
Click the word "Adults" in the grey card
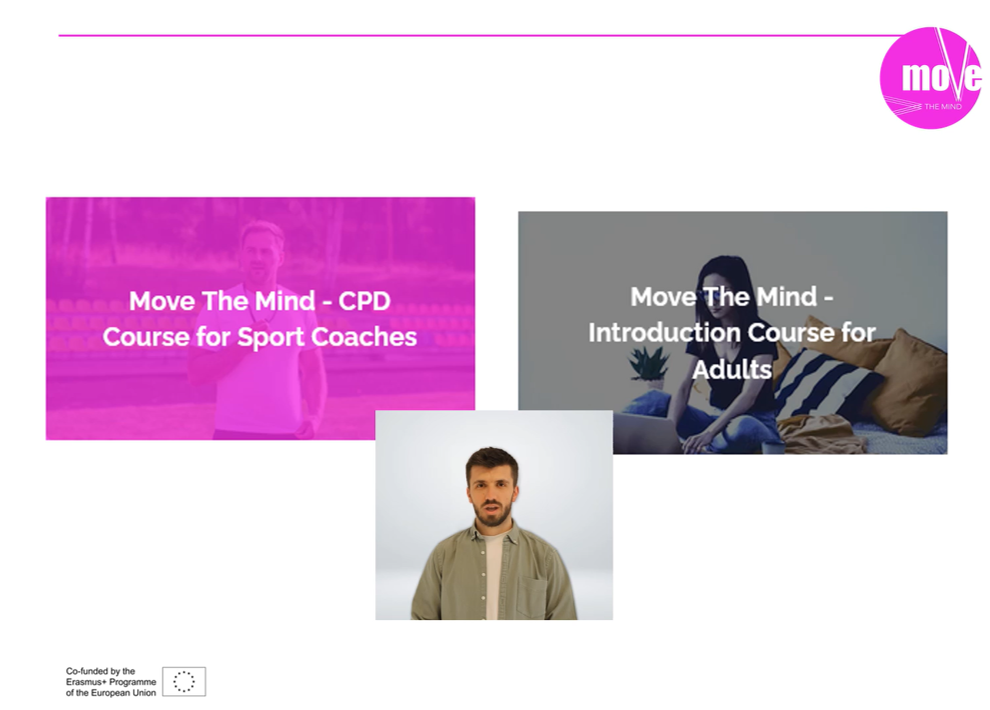pos(732,368)
